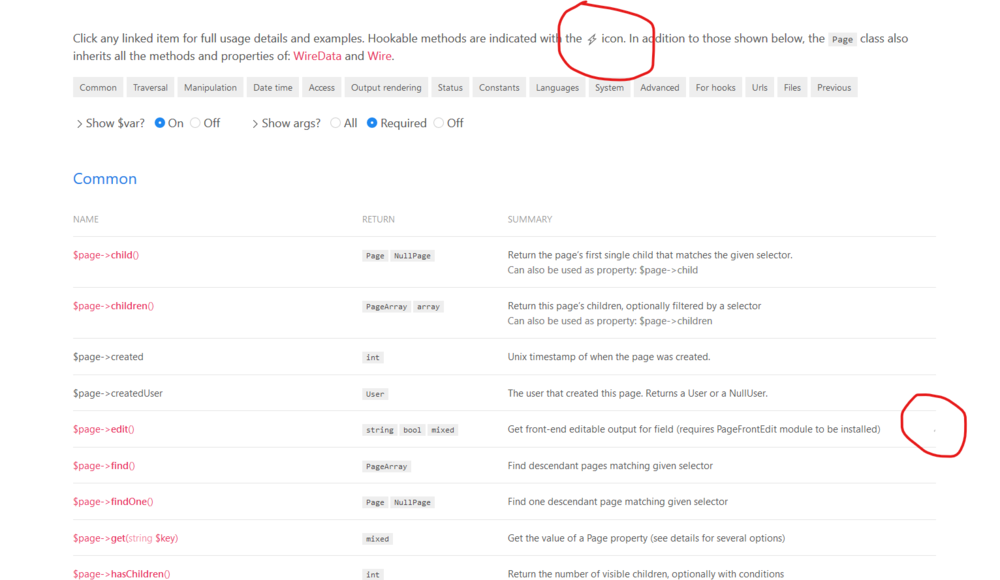The width and height of the screenshot is (1000, 580).
Task: View the $page->findOne() method page
Action: click(x=112, y=501)
